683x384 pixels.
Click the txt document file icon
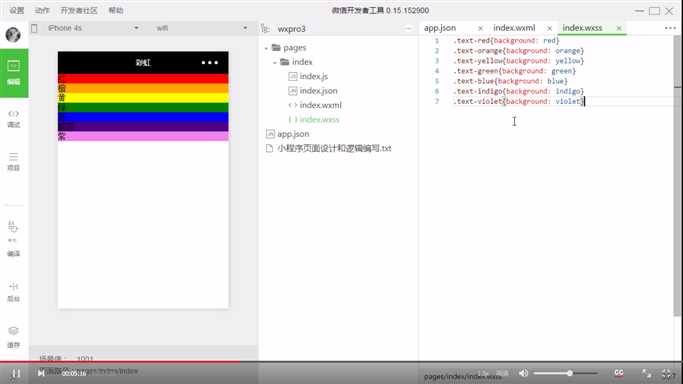pos(270,148)
